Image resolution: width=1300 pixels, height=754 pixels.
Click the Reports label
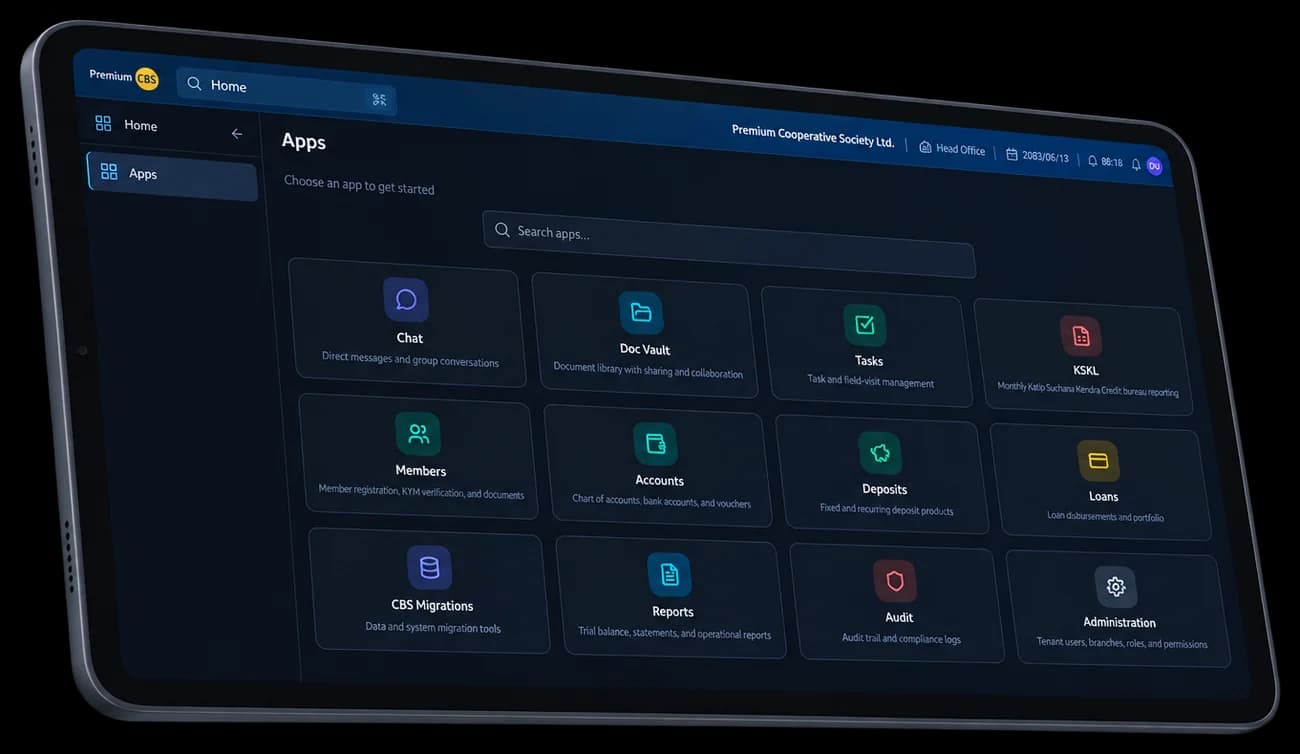click(x=673, y=612)
